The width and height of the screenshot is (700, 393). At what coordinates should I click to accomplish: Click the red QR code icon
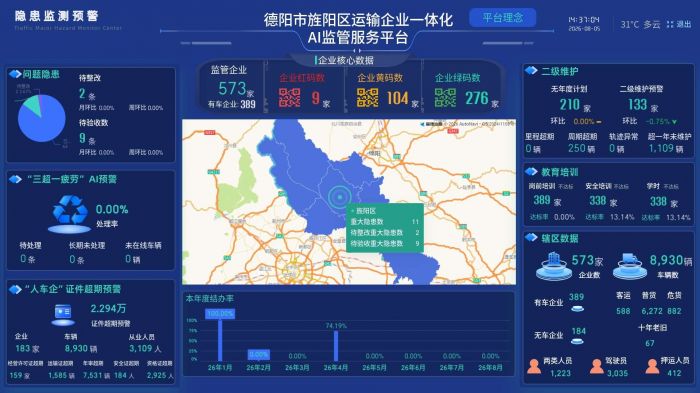[x=289, y=98]
